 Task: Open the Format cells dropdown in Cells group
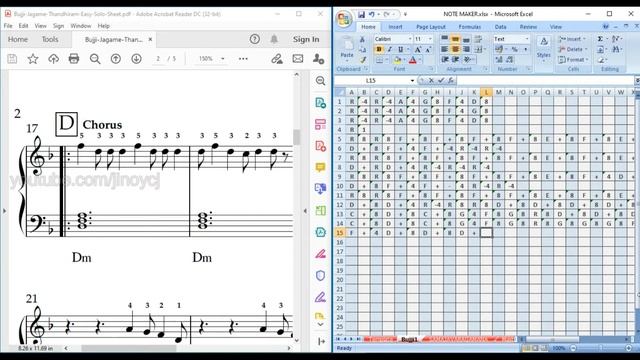click(573, 60)
